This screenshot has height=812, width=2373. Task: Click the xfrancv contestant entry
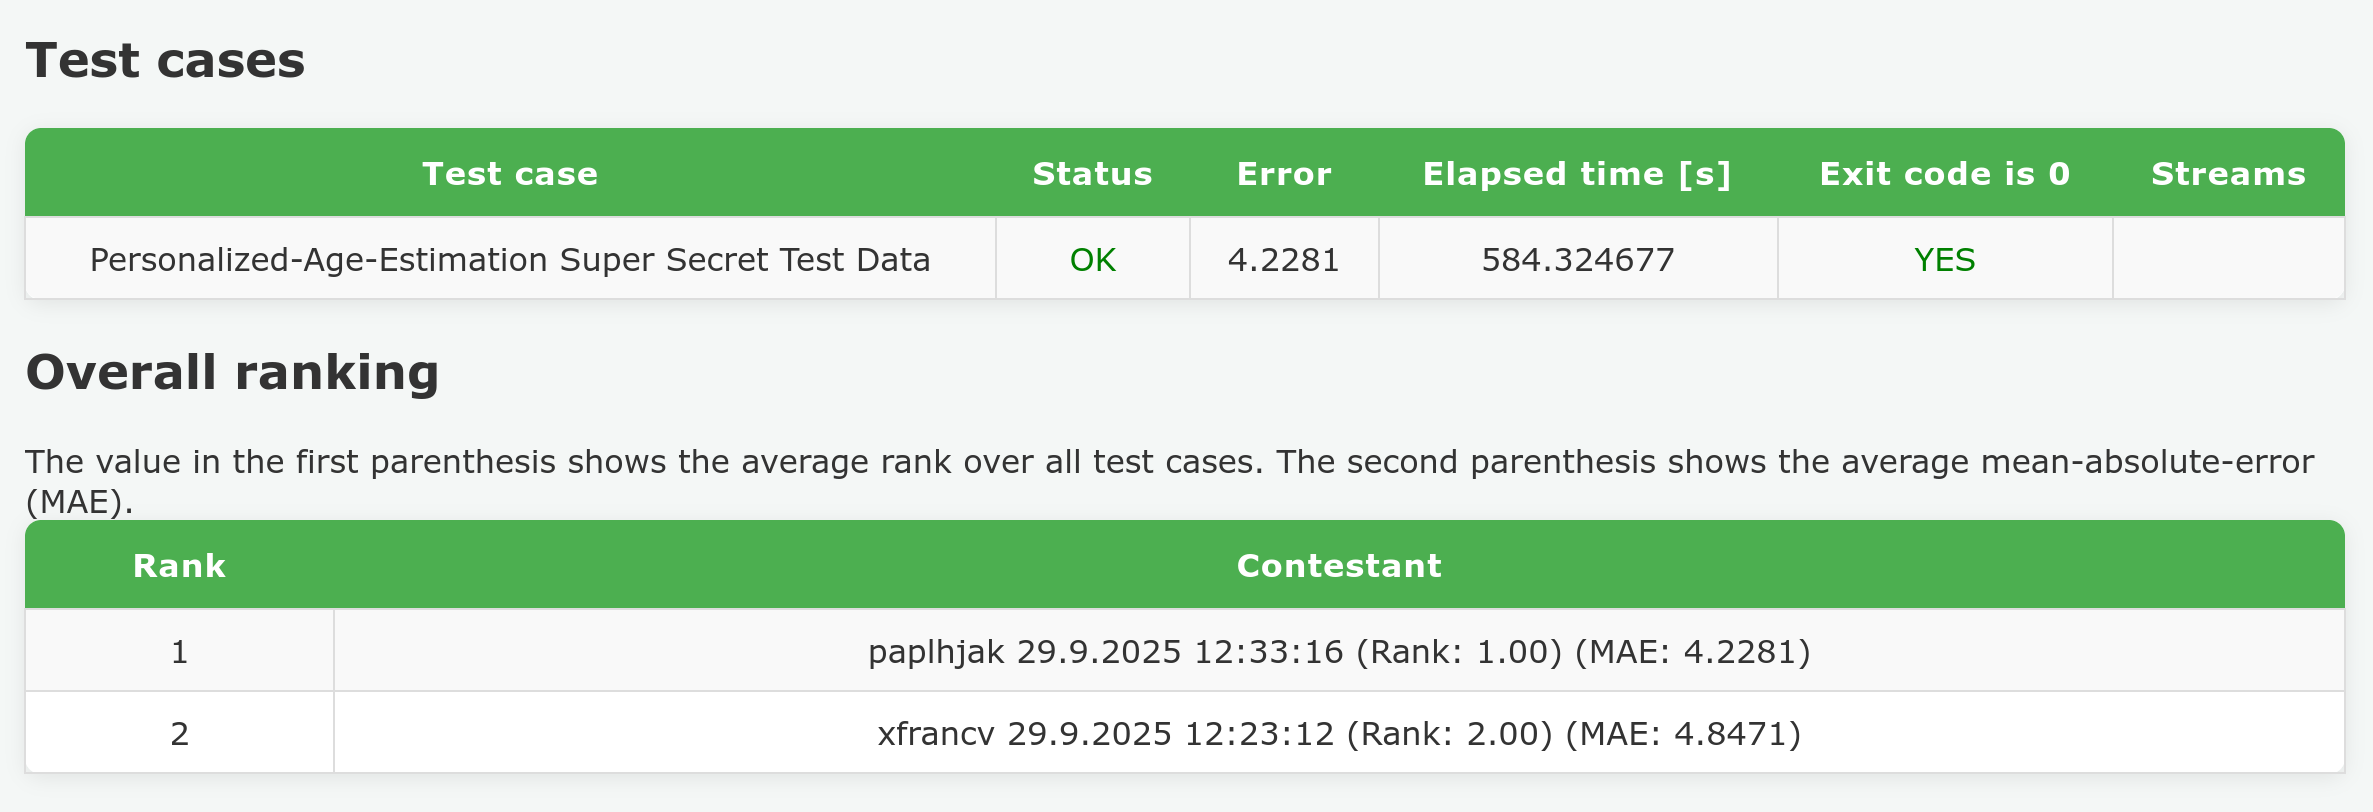(x=1339, y=734)
